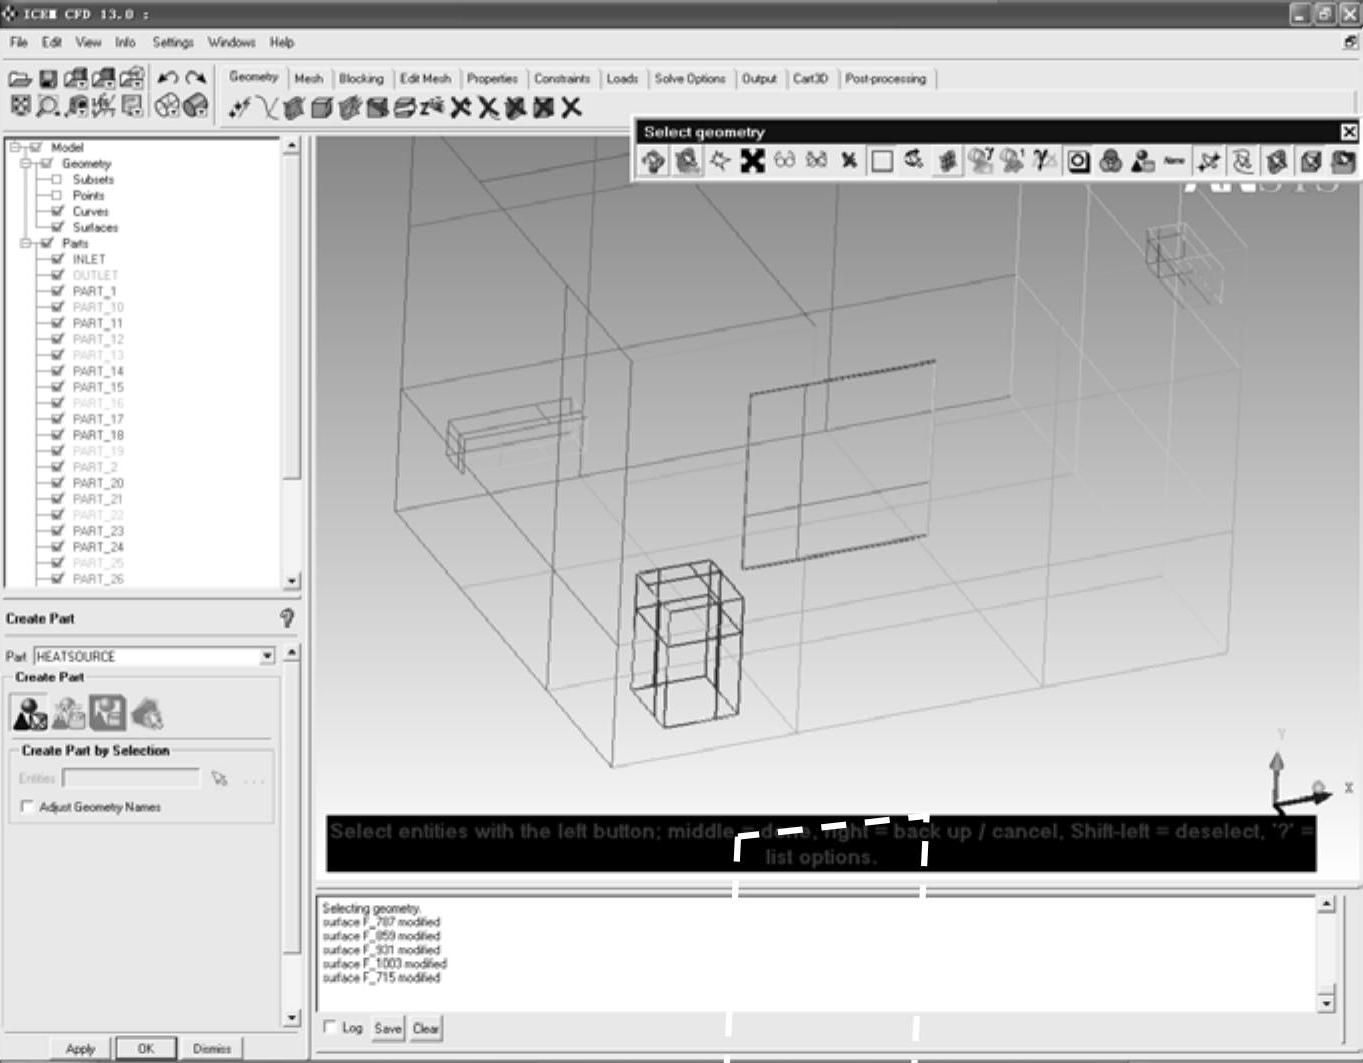This screenshot has width=1363, height=1063.
Task: Select the Create Point geometry tool
Action: pyautogui.click(x=238, y=108)
